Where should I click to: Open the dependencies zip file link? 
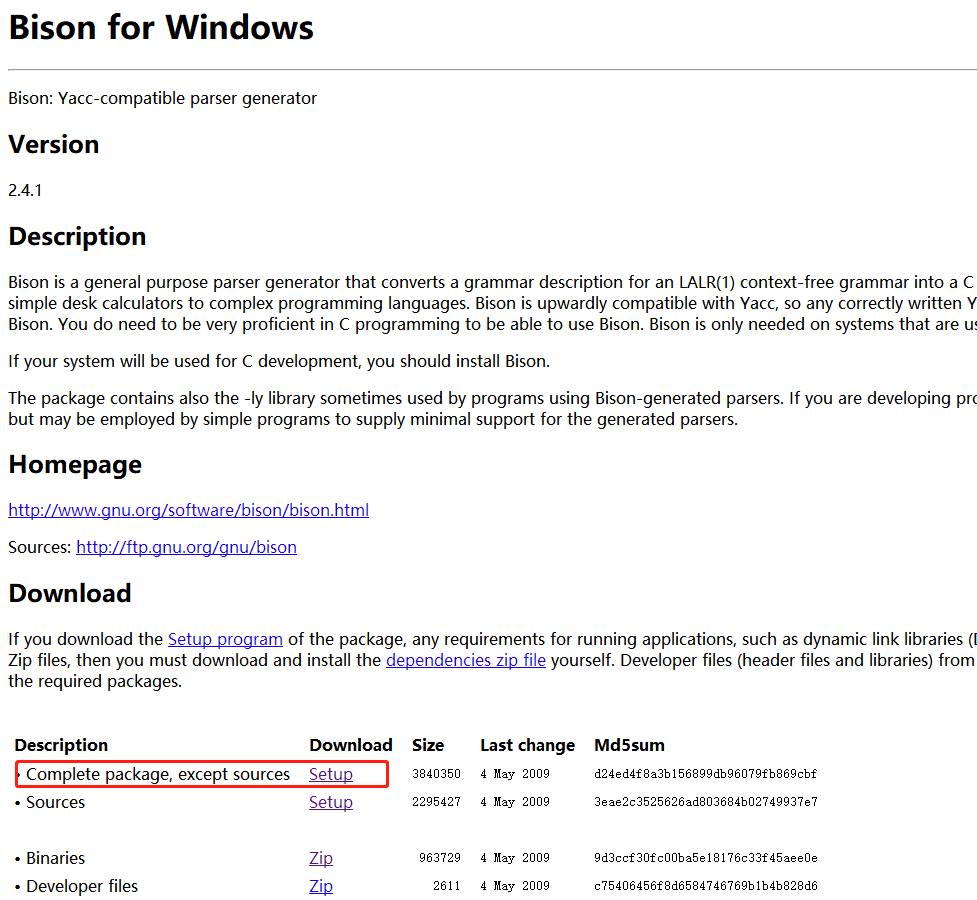465,660
